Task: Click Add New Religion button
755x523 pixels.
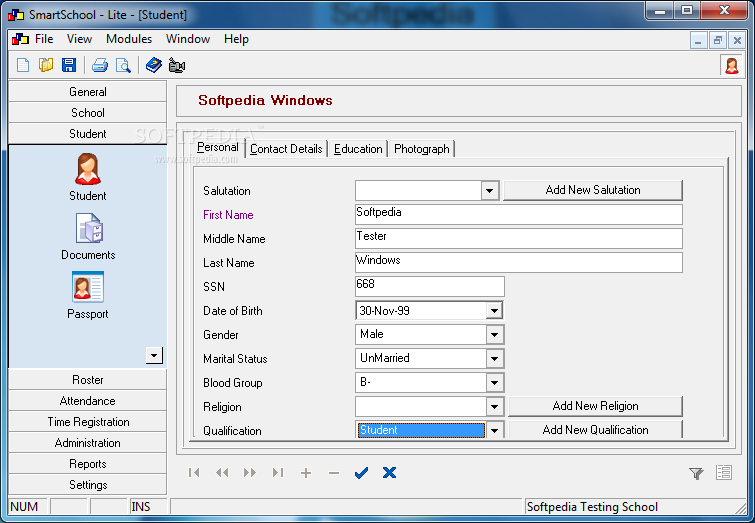Action: (x=596, y=406)
